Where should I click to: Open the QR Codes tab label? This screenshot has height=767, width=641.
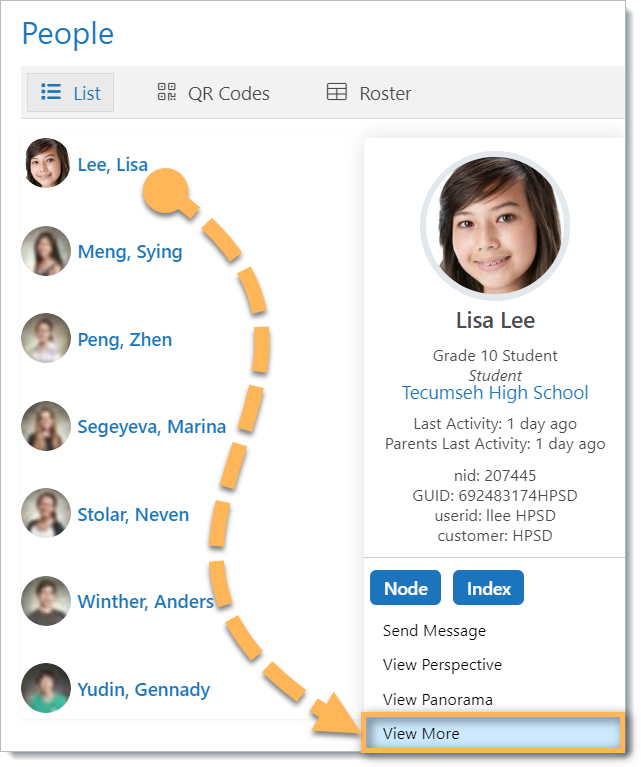coord(229,93)
